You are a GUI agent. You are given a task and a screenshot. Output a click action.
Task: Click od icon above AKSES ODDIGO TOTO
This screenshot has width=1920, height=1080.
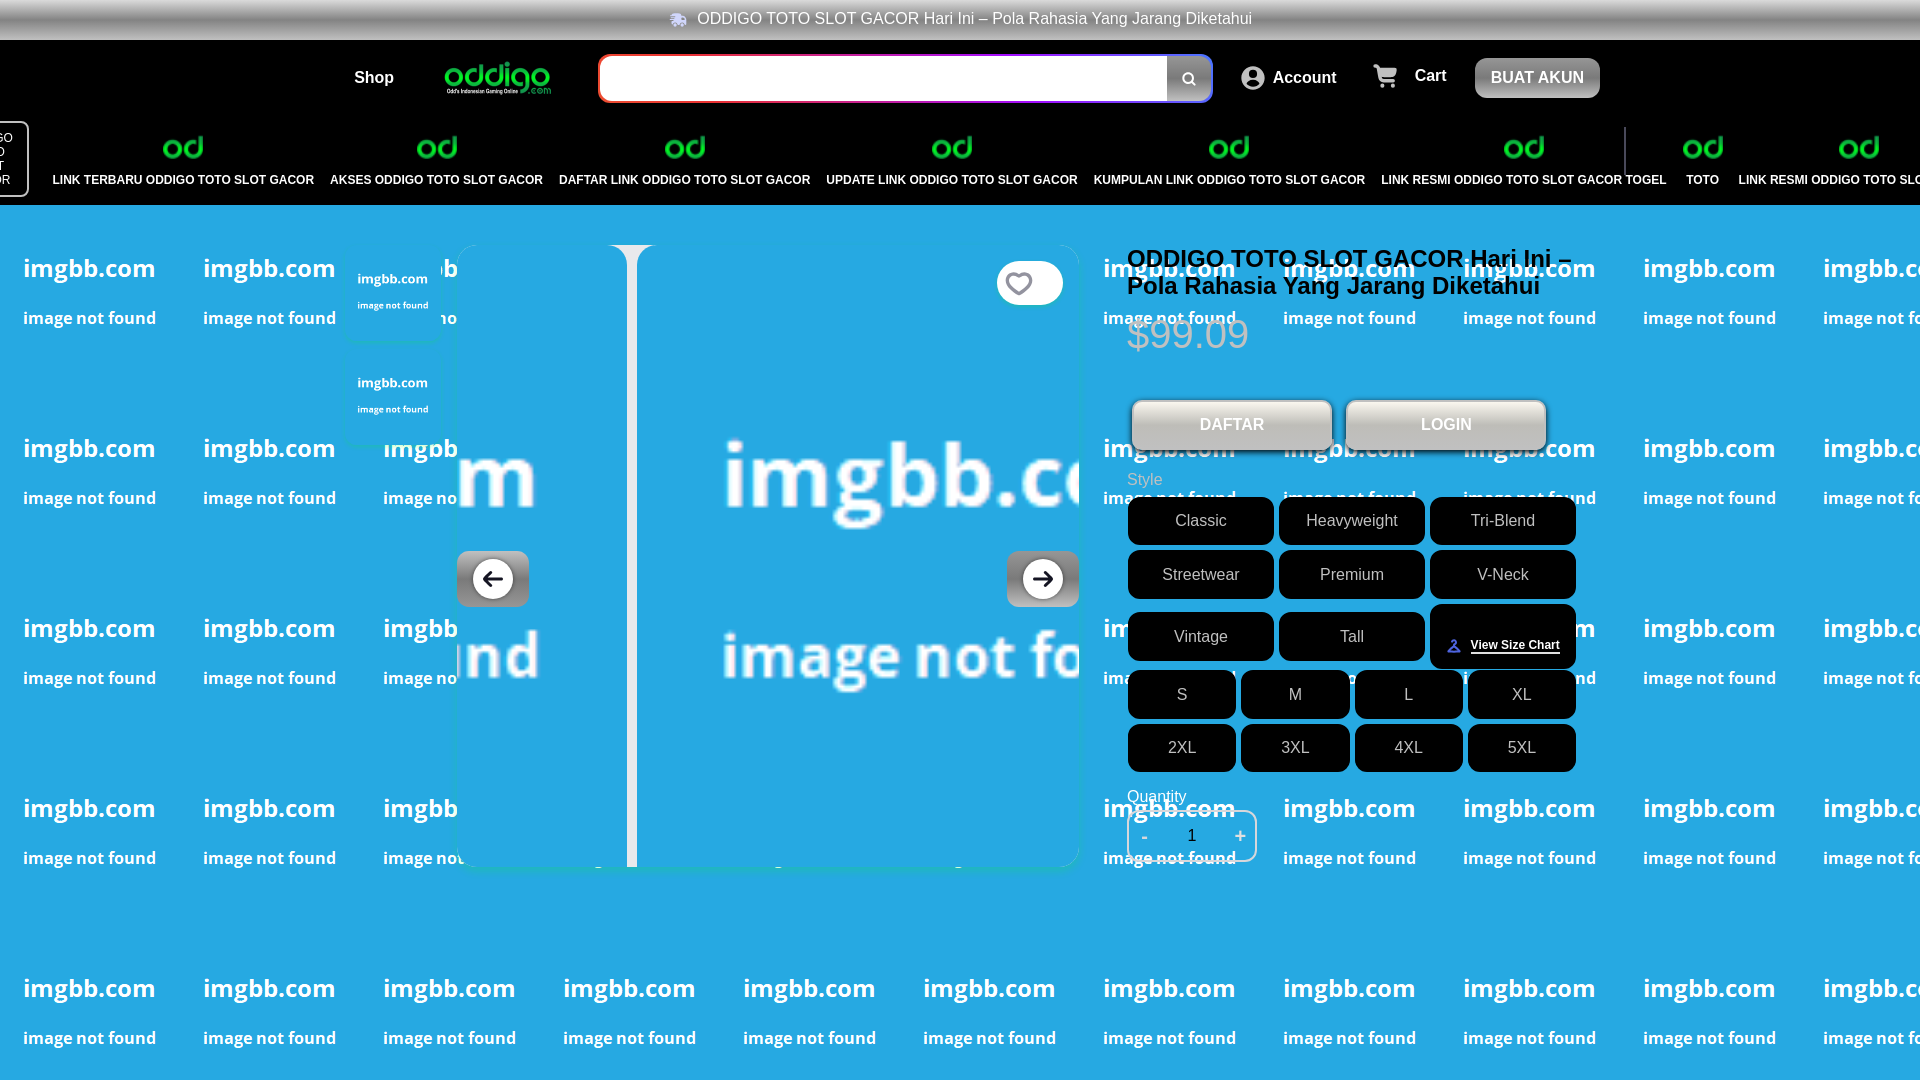click(x=437, y=148)
